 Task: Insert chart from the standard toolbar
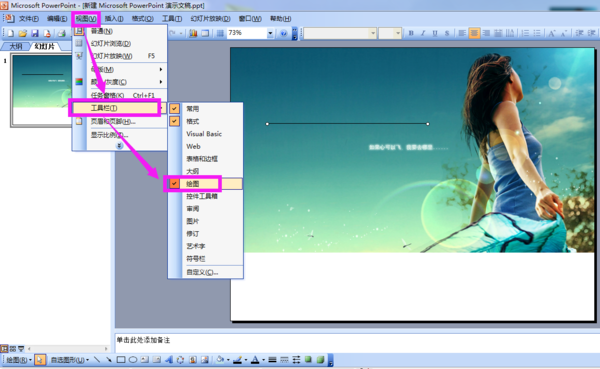tap(193, 33)
